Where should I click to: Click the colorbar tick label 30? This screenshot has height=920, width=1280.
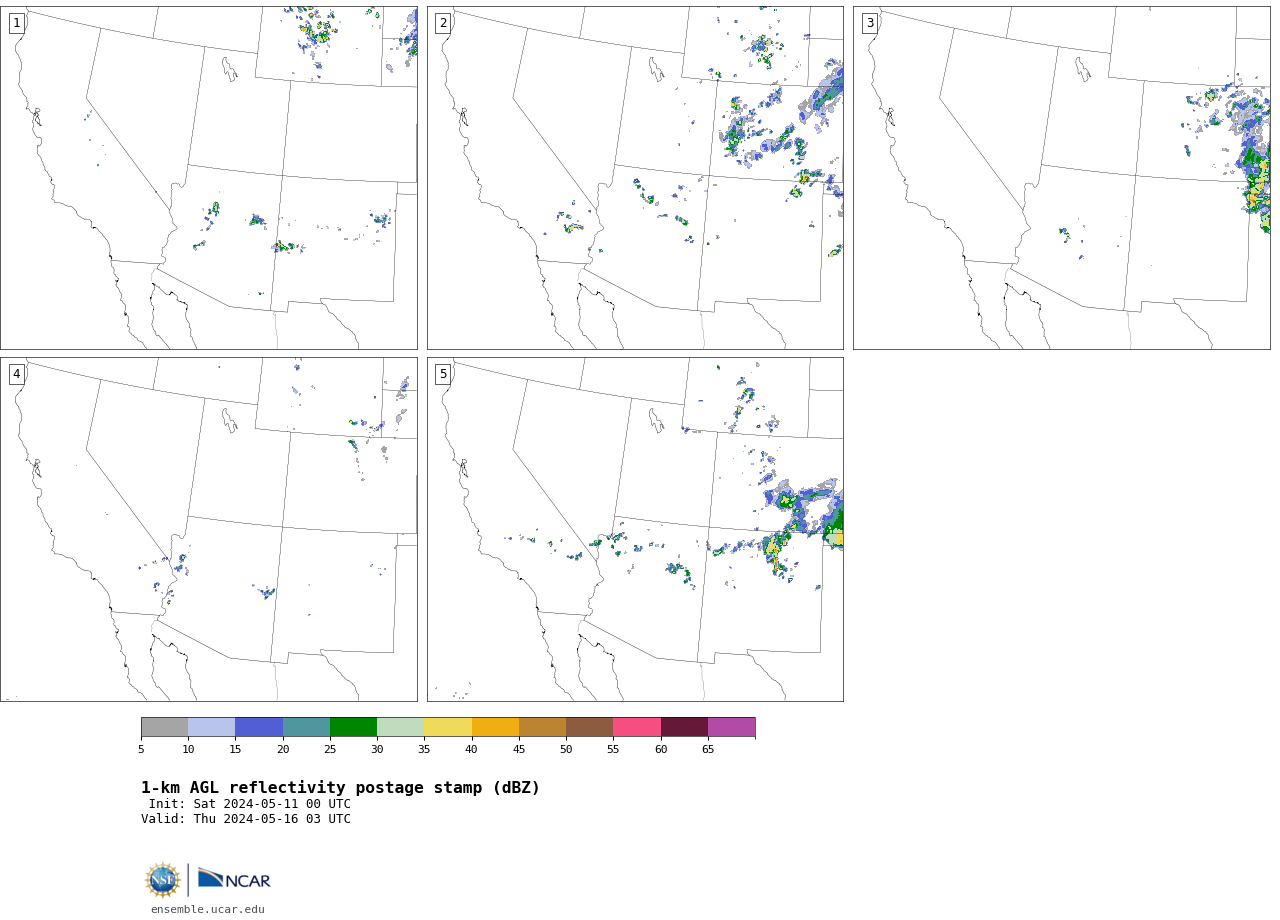[377, 750]
